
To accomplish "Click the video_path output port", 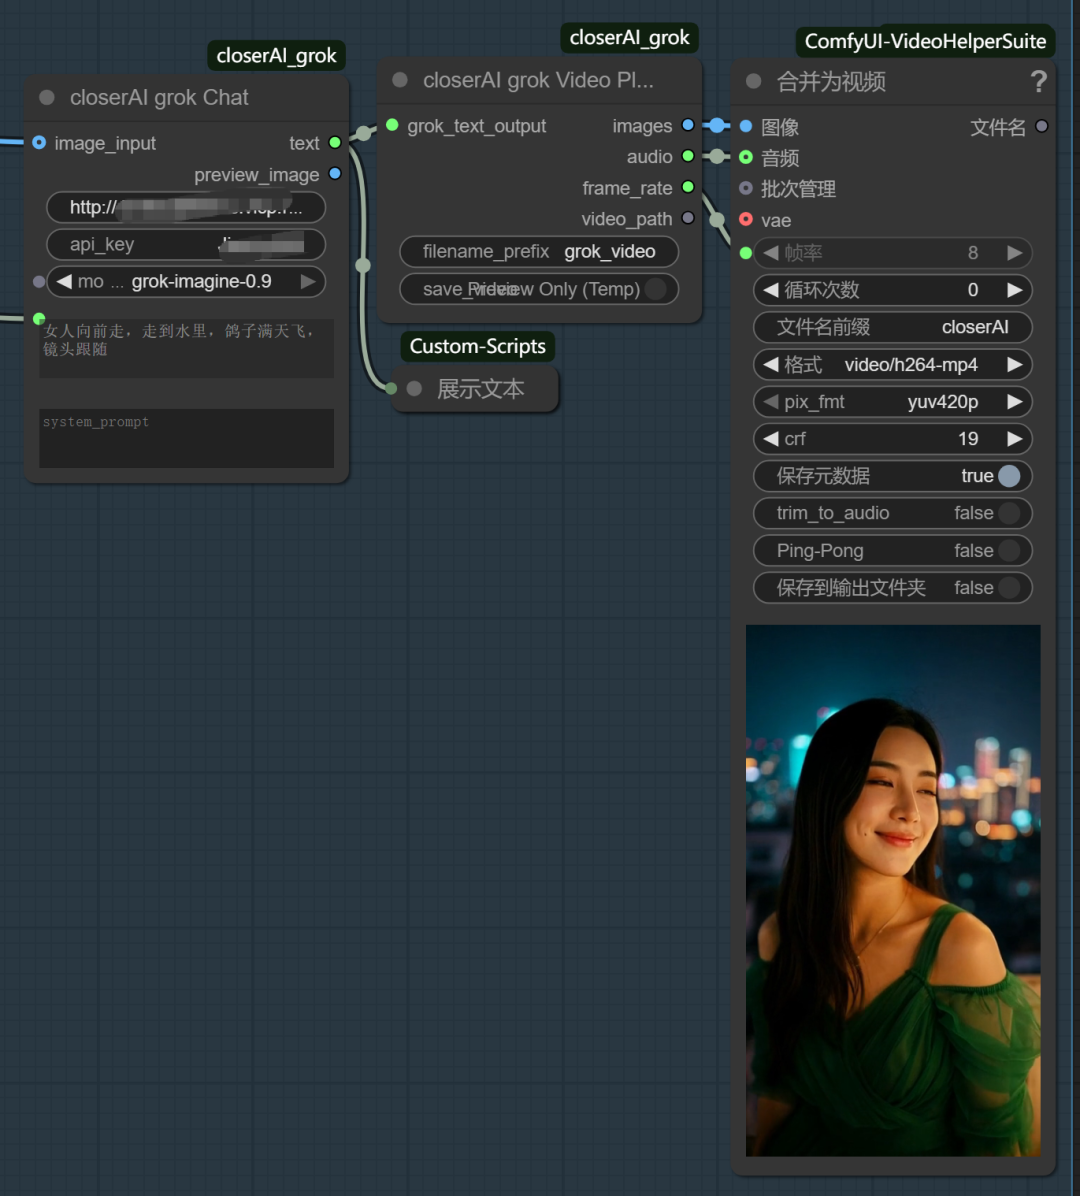I will coord(688,218).
